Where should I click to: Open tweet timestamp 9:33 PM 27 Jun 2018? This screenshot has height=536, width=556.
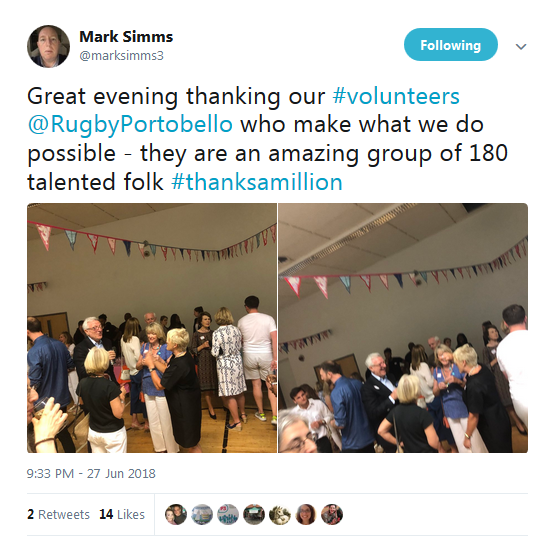pyautogui.click(x=91, y=474)
